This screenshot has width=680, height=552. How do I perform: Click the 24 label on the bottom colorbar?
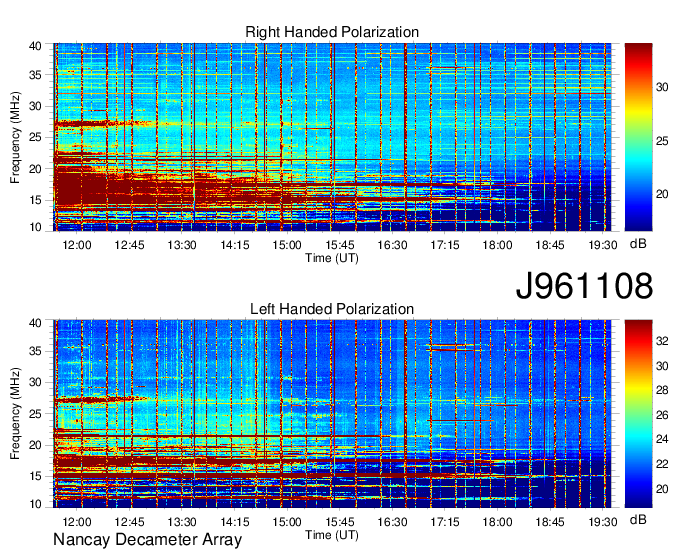662,440
